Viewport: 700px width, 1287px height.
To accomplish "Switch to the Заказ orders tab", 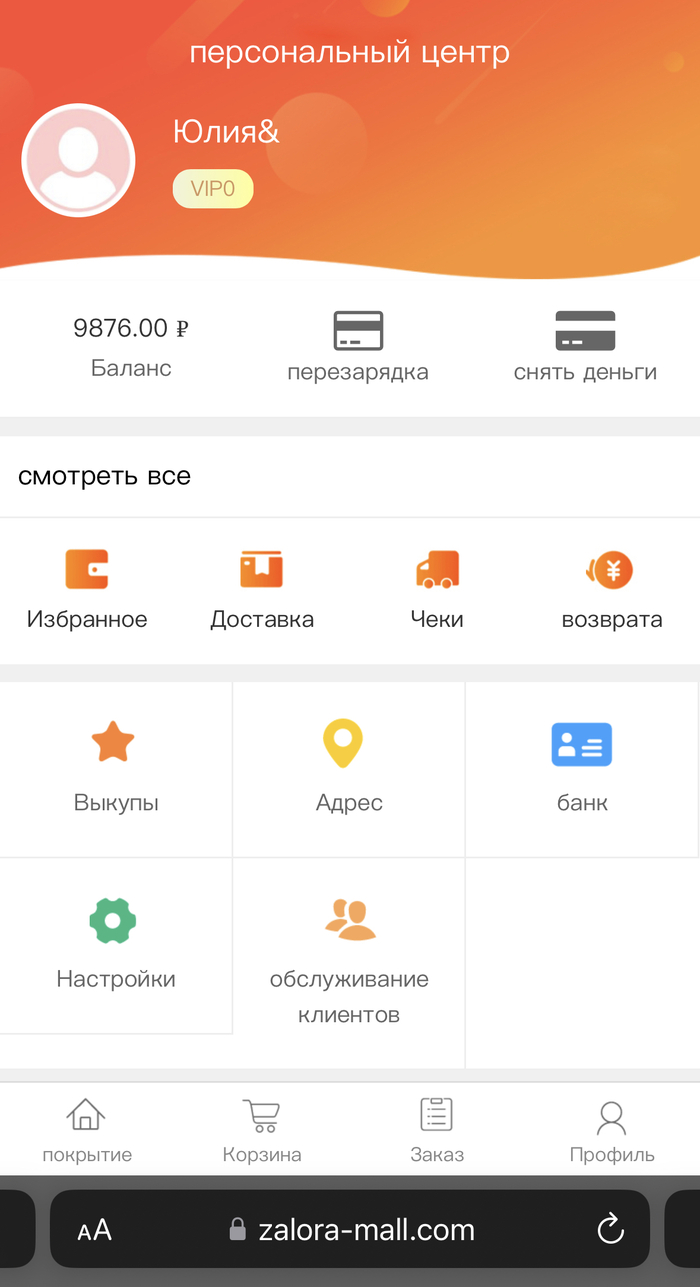I will (437, 1131).
